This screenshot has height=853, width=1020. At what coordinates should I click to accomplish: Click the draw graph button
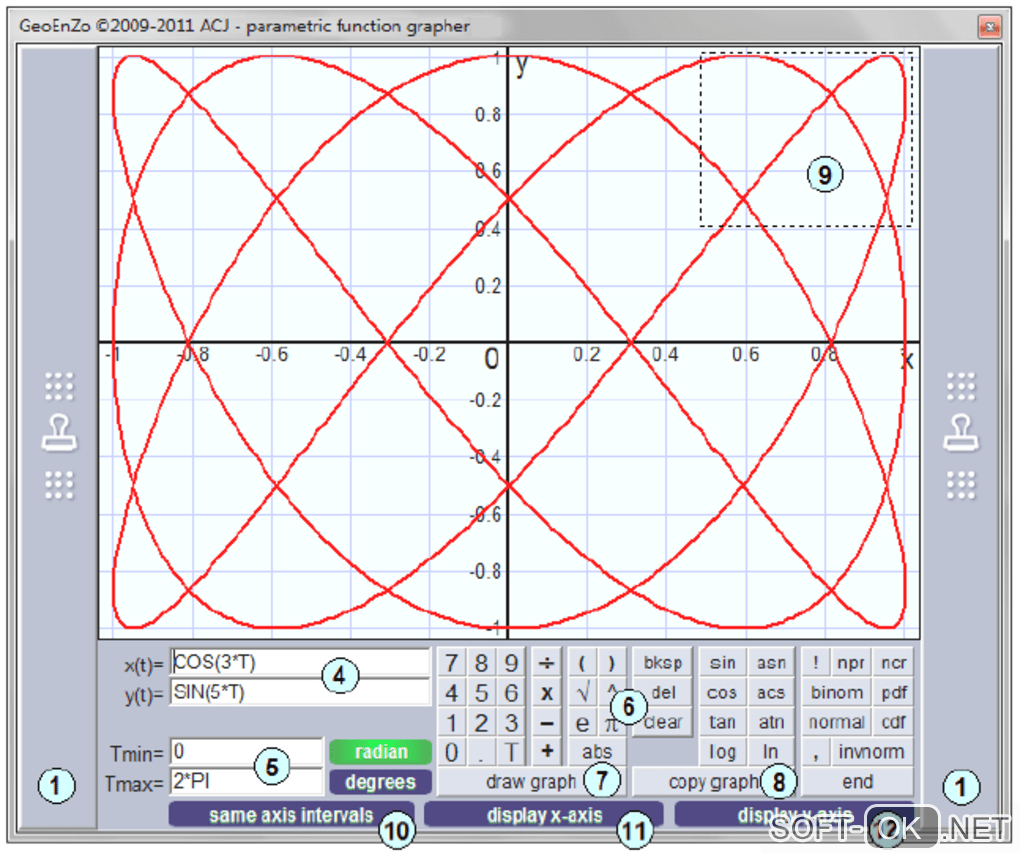point(531,781)
